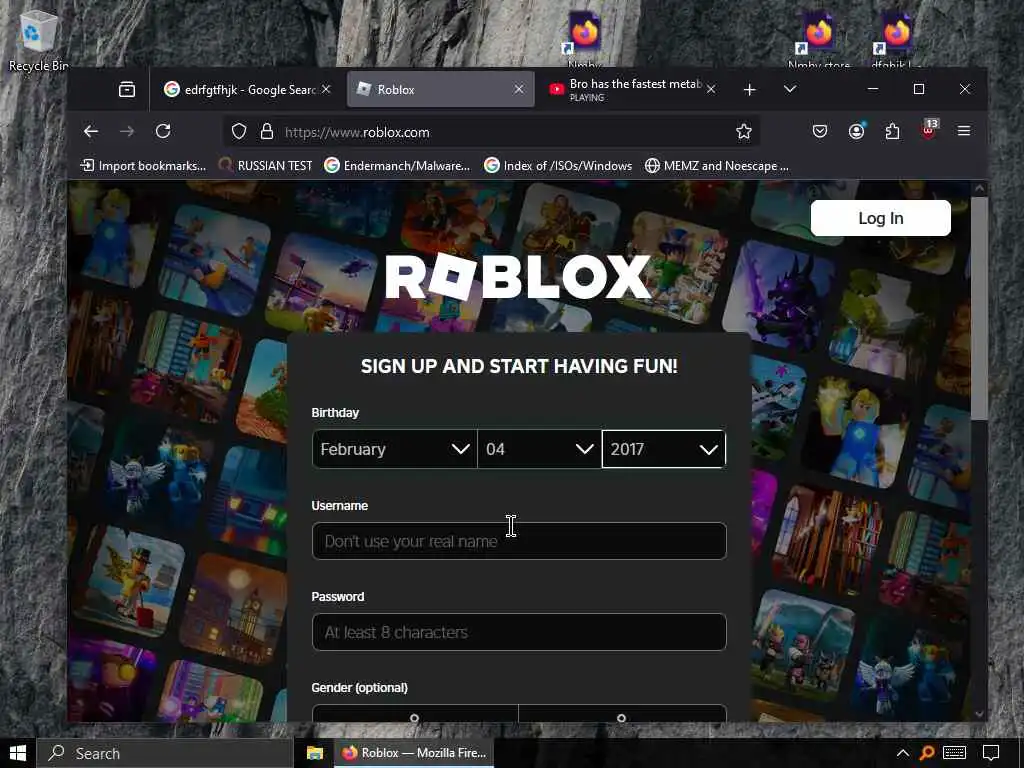This screenshot has height=768, width=1024.
Task: Open the Endermanch/Malware bookmark
Action: click(397, 166)
